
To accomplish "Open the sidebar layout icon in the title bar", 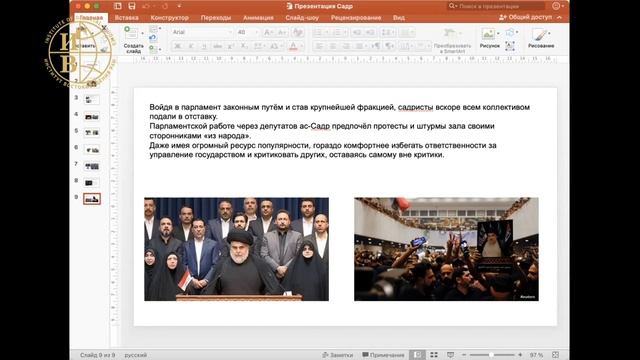I will [118, 6].
